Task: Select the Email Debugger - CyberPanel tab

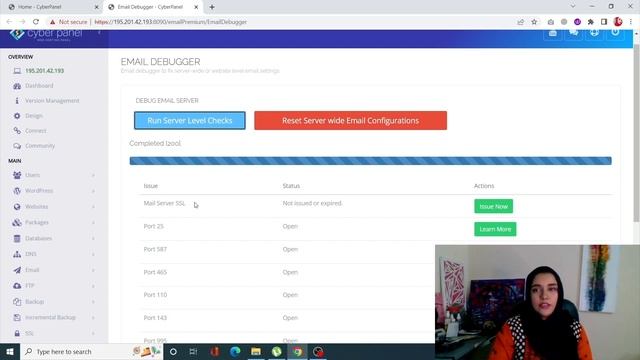Action: pos(152,7)
